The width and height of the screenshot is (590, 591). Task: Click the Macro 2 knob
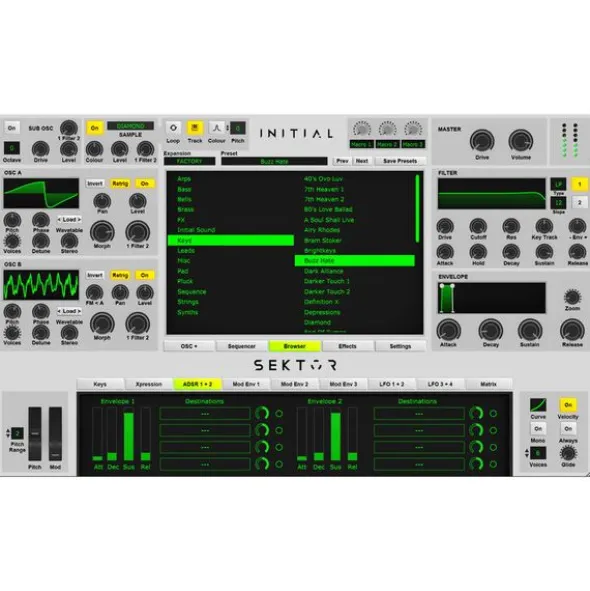387,129
